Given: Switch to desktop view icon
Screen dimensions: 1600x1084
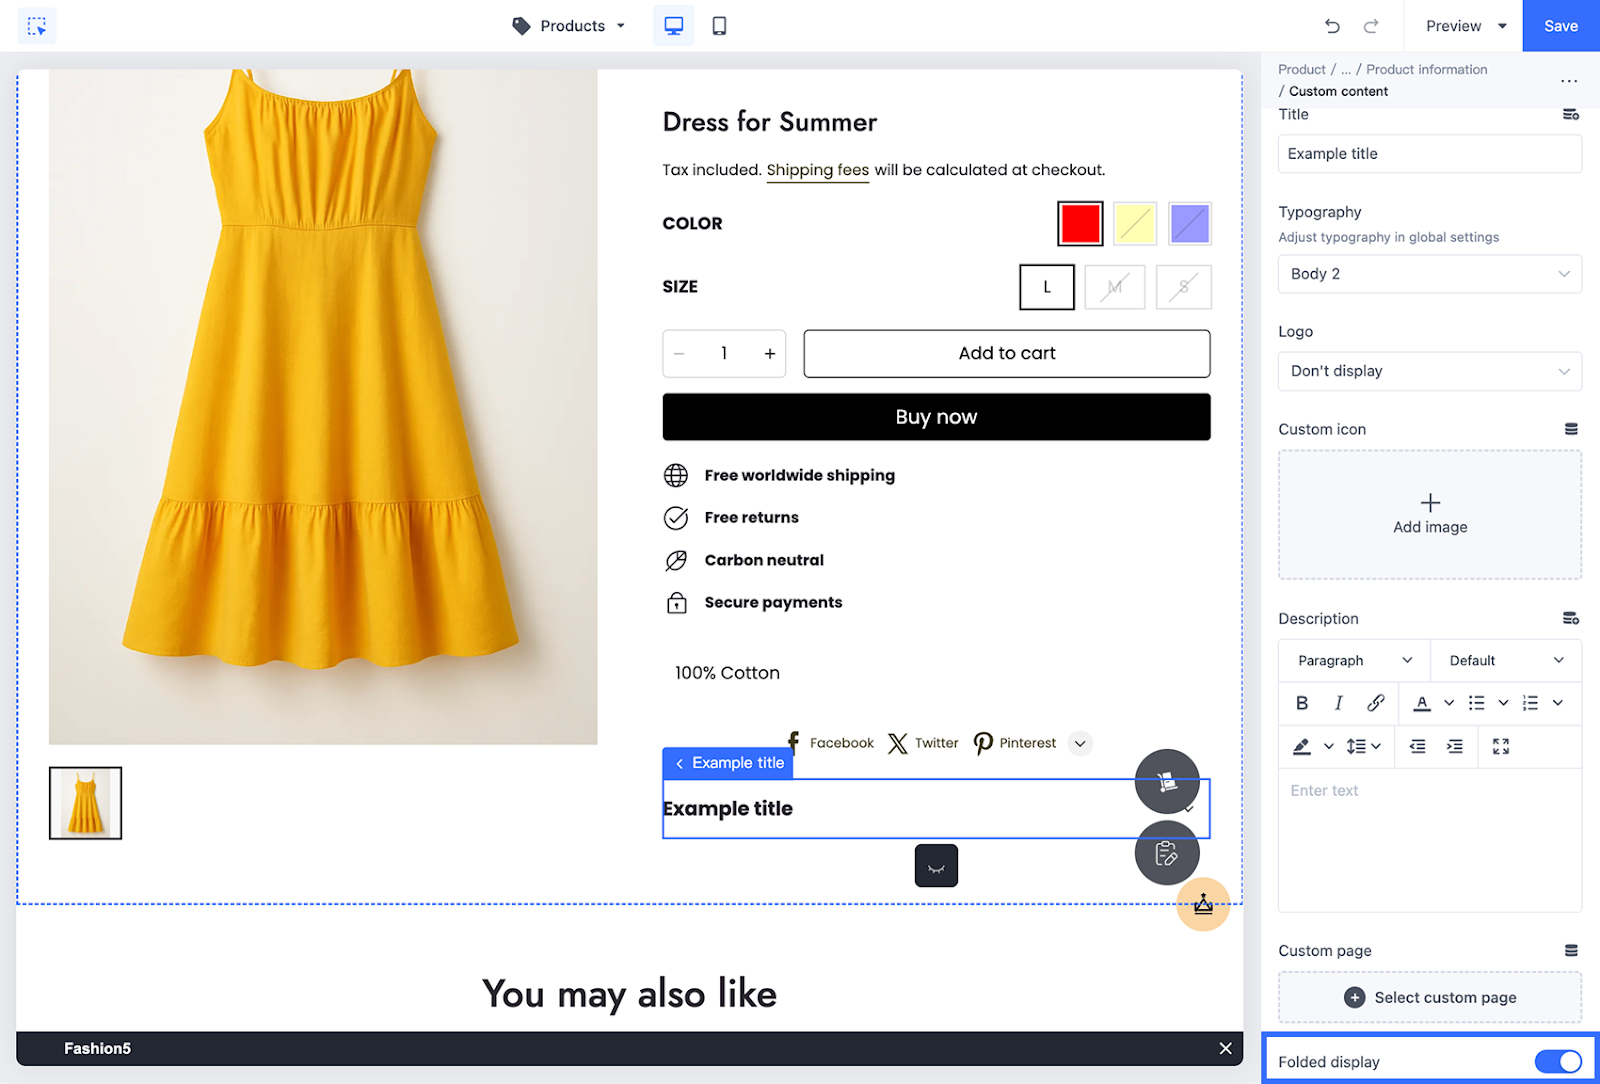Looking at the screenshot, I should 673,26.
